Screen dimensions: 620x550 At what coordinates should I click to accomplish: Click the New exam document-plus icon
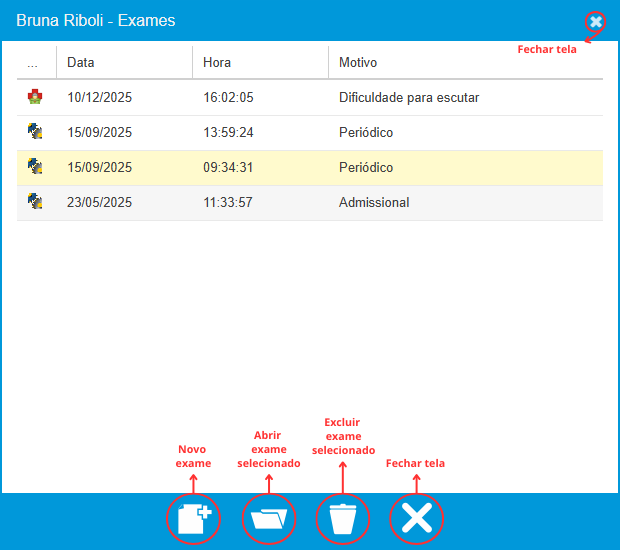pyautogui.click(x=194, y=518)
